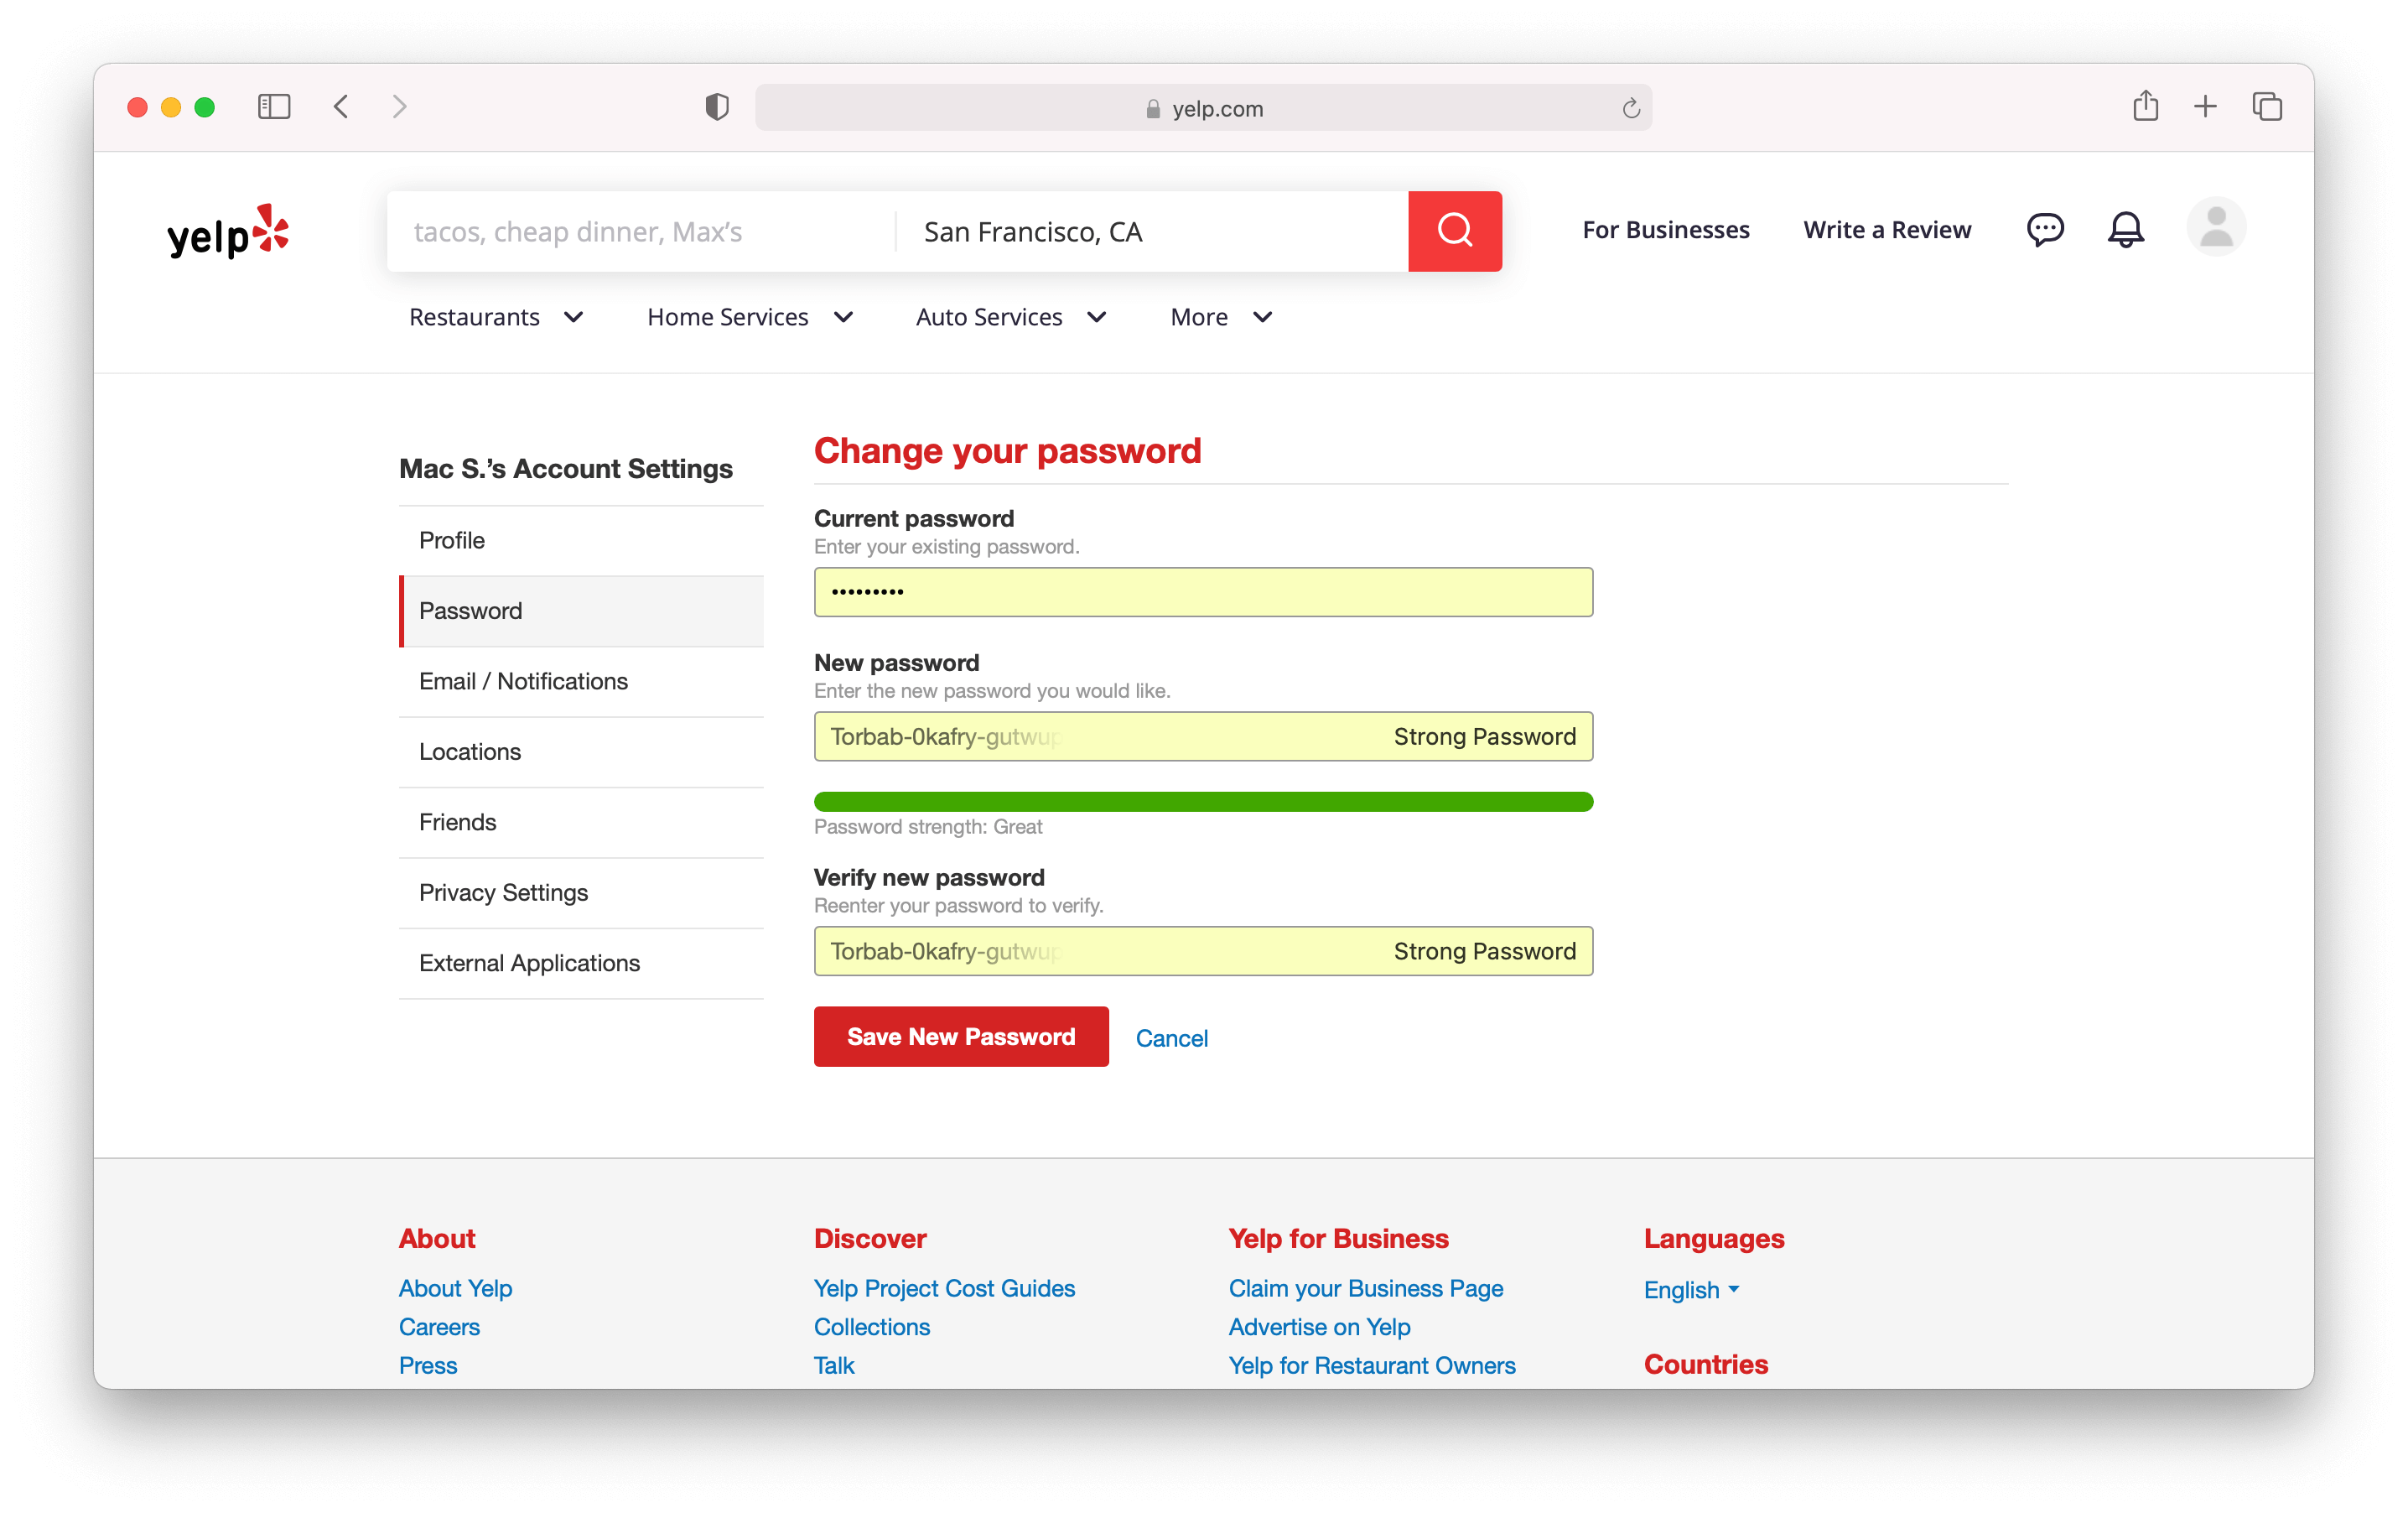
Task: Expand the Restaurants dropdown
Action: [497, 317]
